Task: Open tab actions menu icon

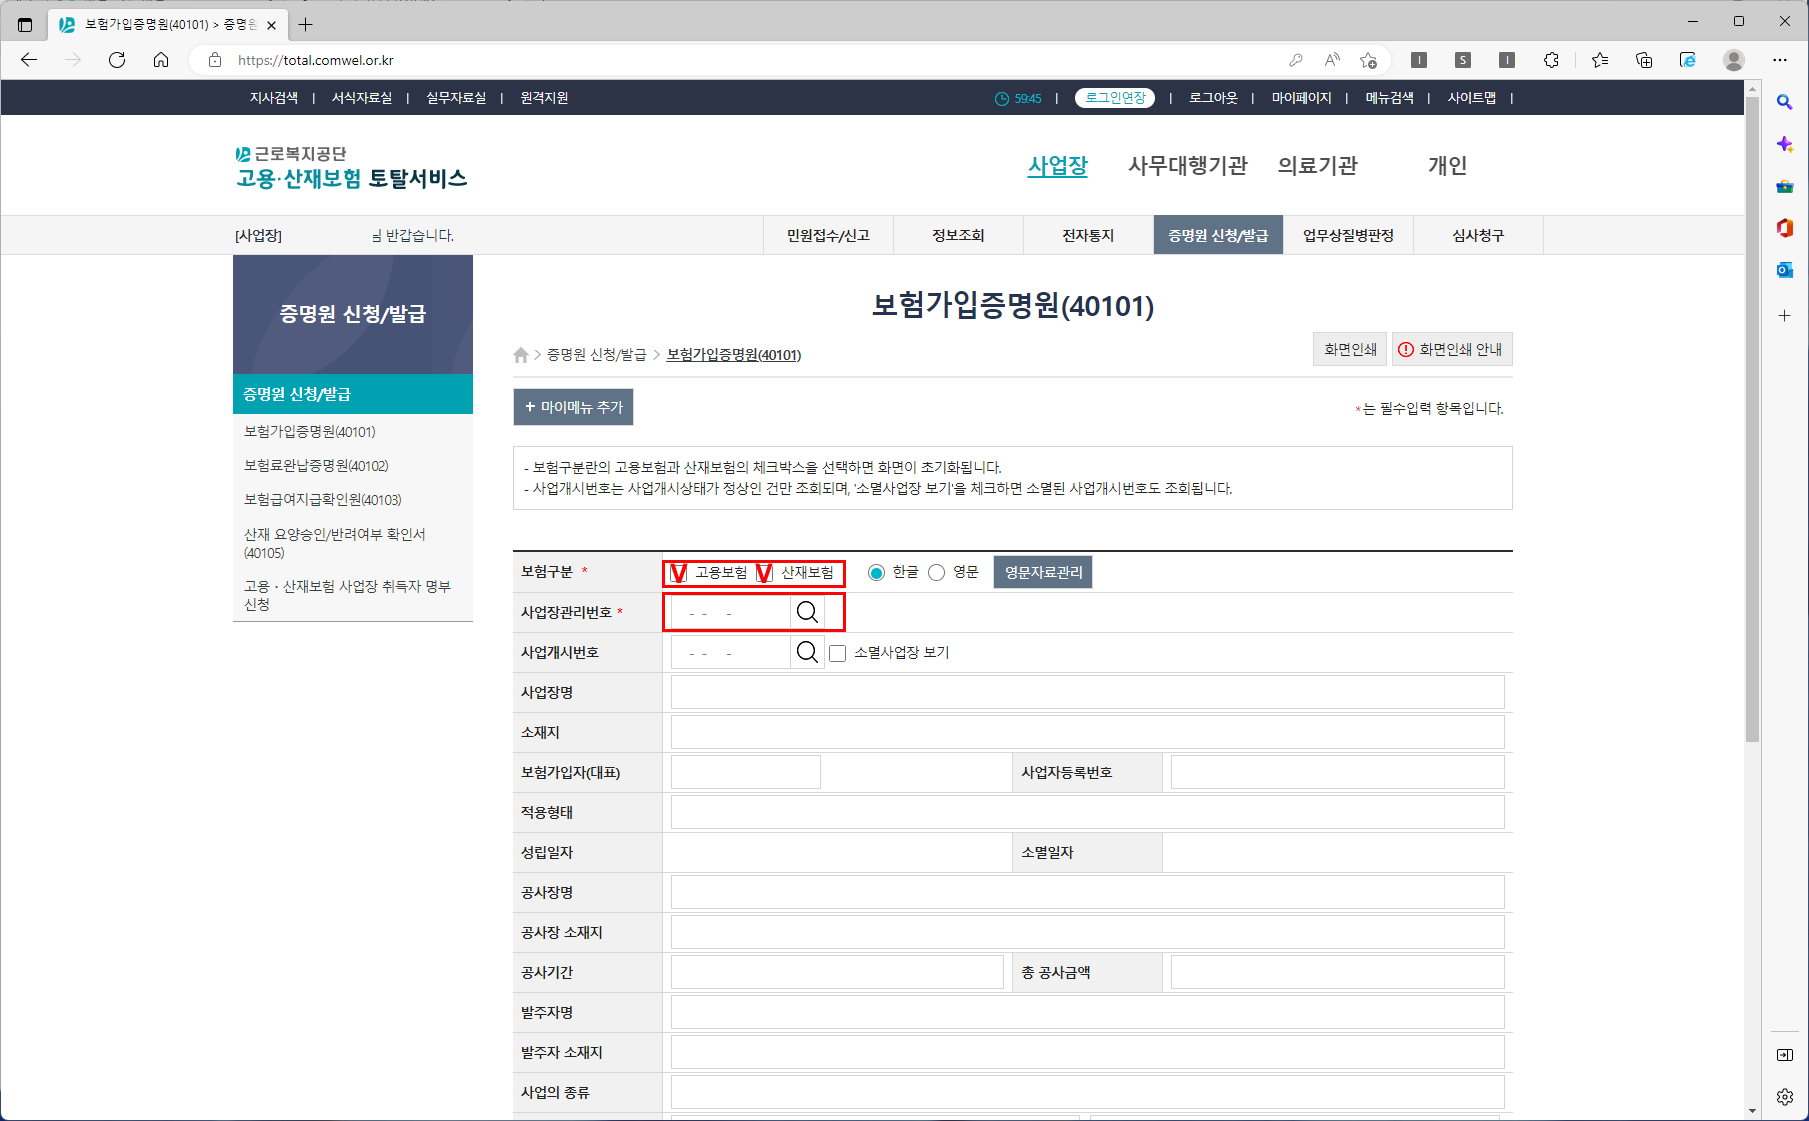Action: click(25, 24)
